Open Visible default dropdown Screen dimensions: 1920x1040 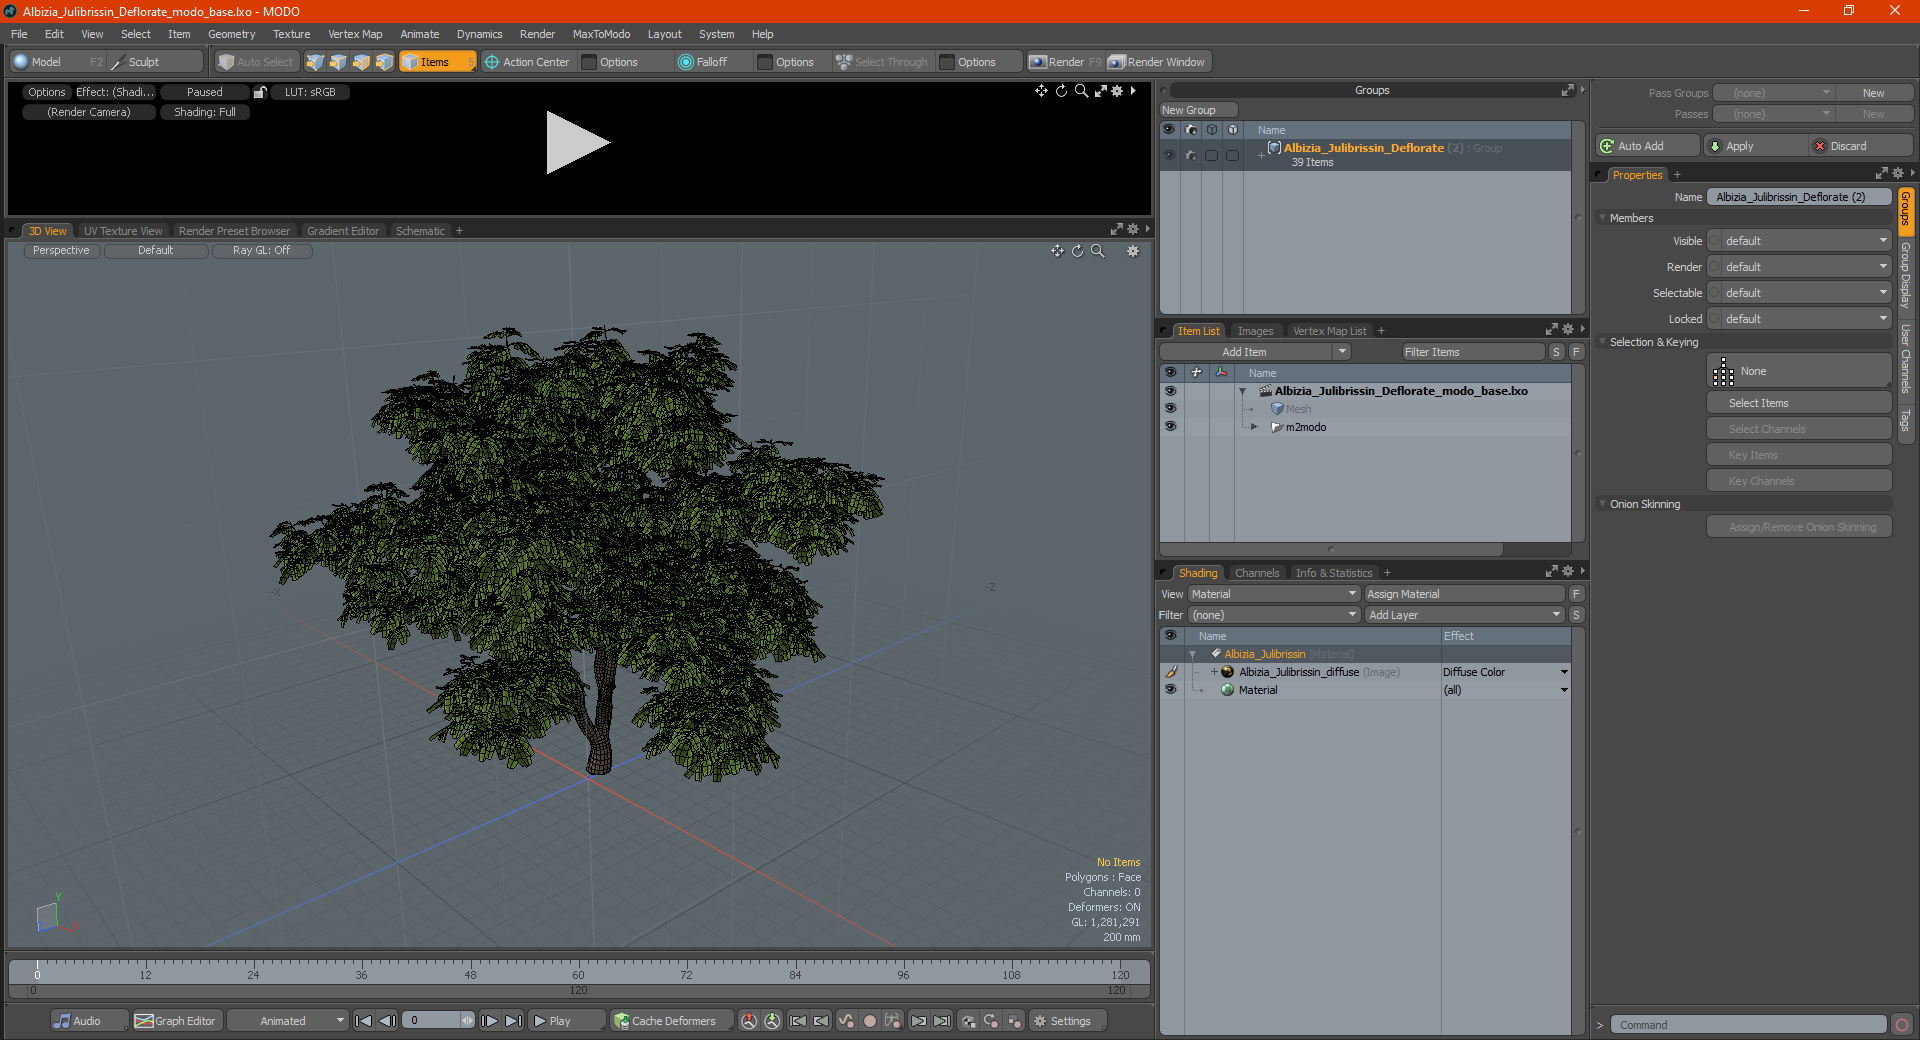1806,241
